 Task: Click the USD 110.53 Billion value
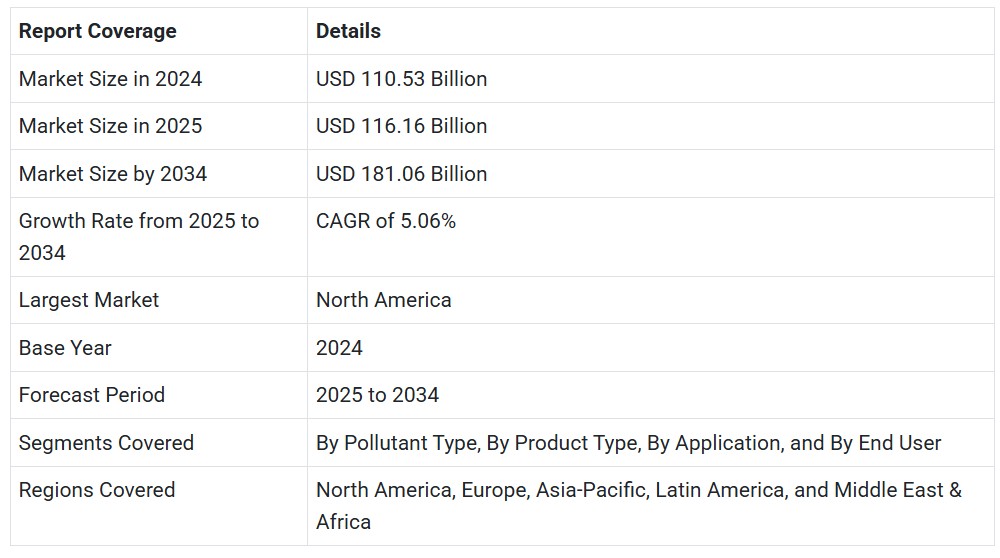(x=401, y=79)
